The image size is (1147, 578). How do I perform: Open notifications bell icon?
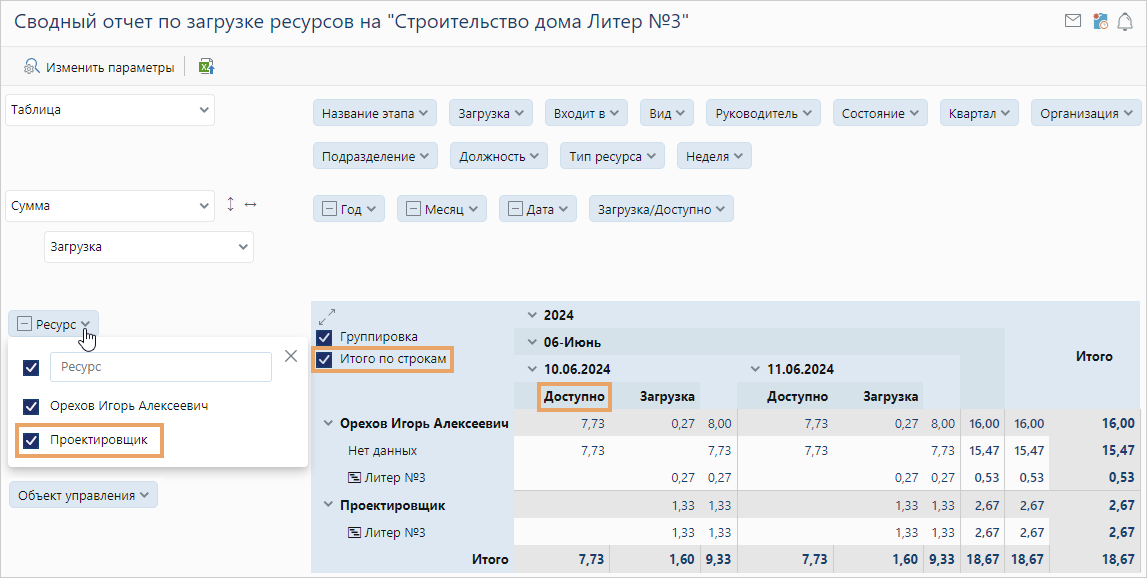pos(1125,21)
